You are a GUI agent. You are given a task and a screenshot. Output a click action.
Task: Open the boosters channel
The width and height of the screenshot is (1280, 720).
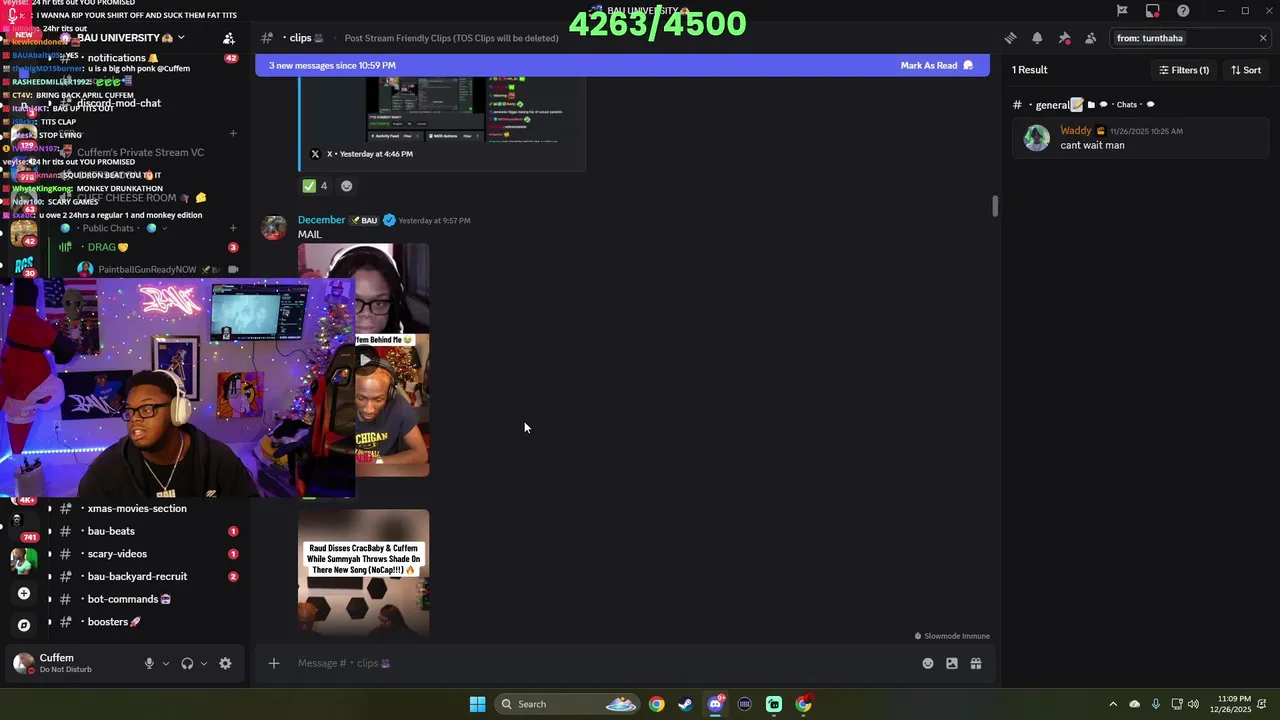pos(114,622)
